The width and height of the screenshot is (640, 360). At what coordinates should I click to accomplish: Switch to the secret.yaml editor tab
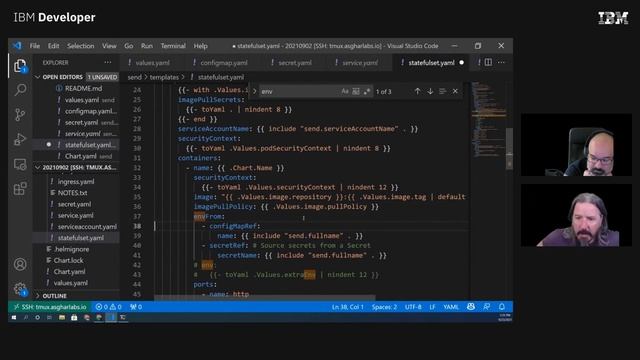294,62
